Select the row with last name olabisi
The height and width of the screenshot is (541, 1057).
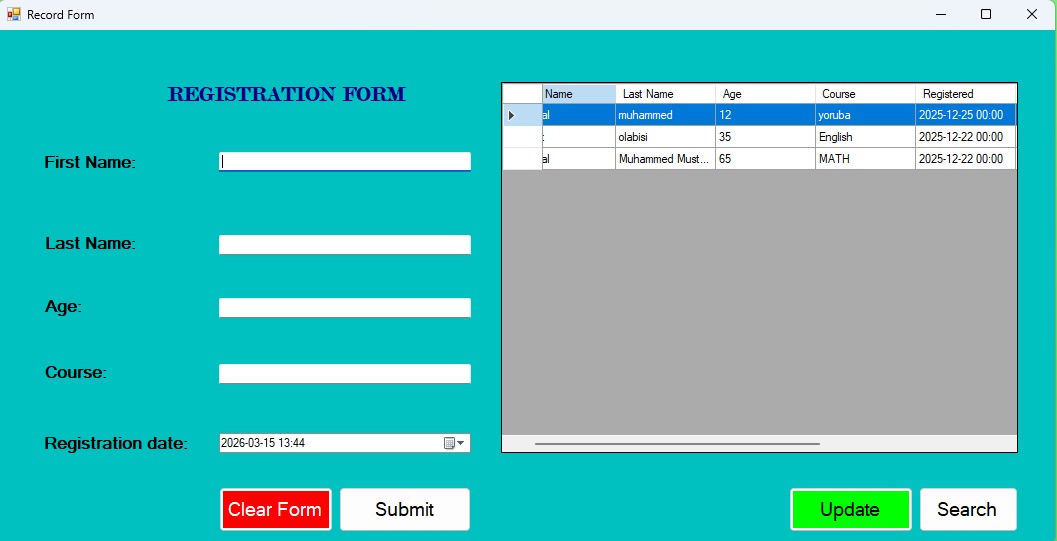[x=664, y=137]
